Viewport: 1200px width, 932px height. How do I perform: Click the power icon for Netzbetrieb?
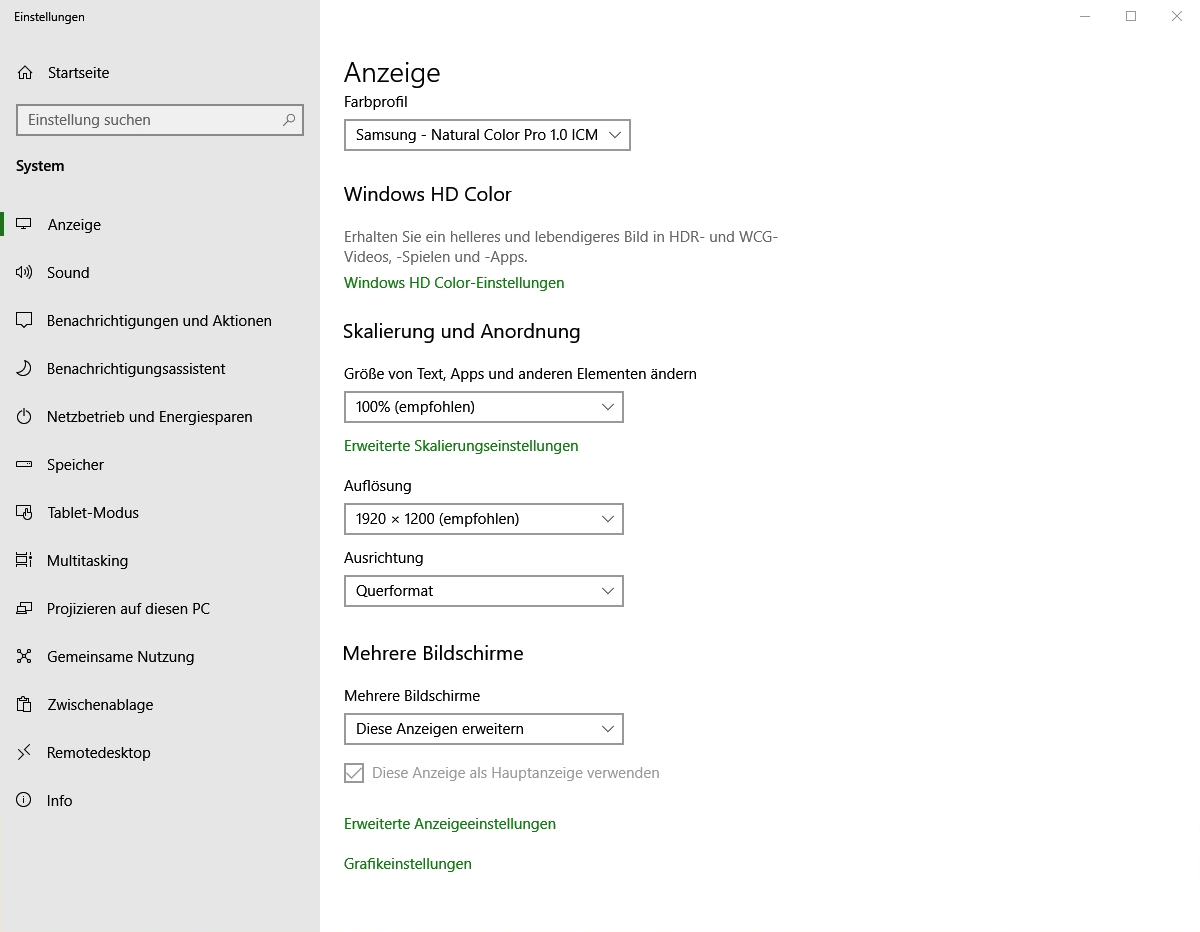pos(25,417)
